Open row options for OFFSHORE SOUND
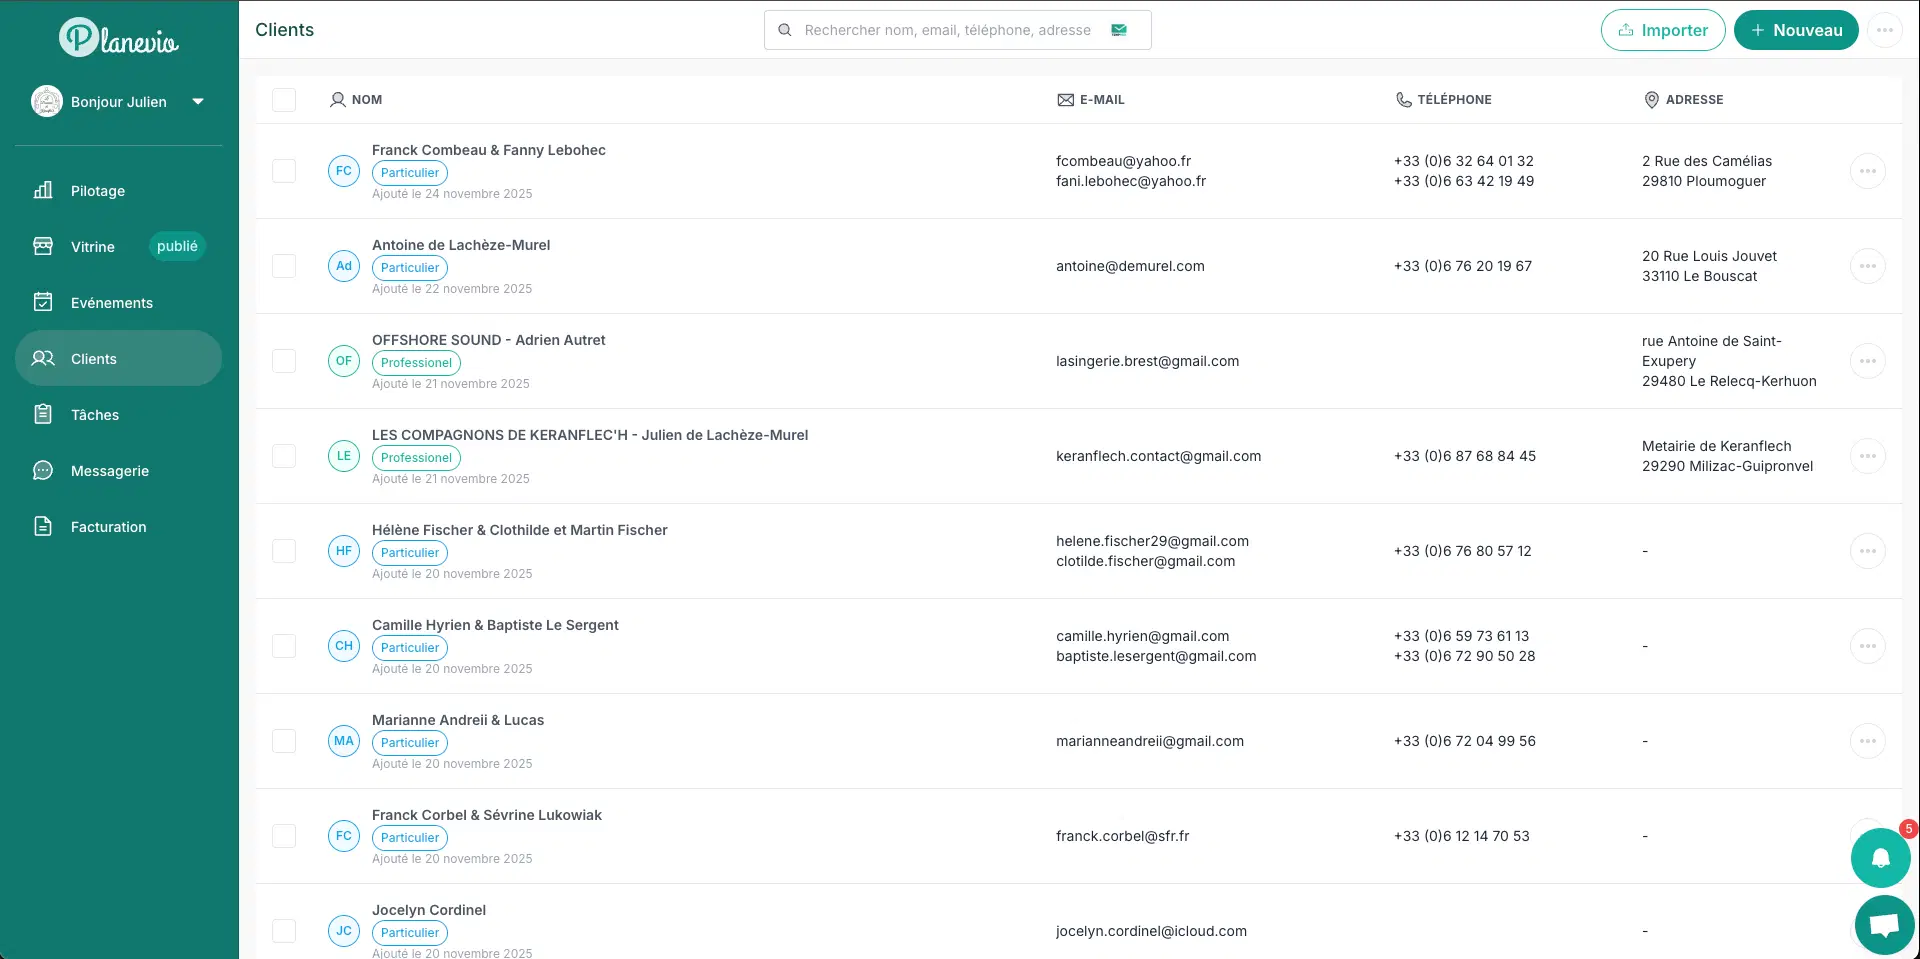The height and width of the screenshot is (959, 1920). tap(1868, 361)
